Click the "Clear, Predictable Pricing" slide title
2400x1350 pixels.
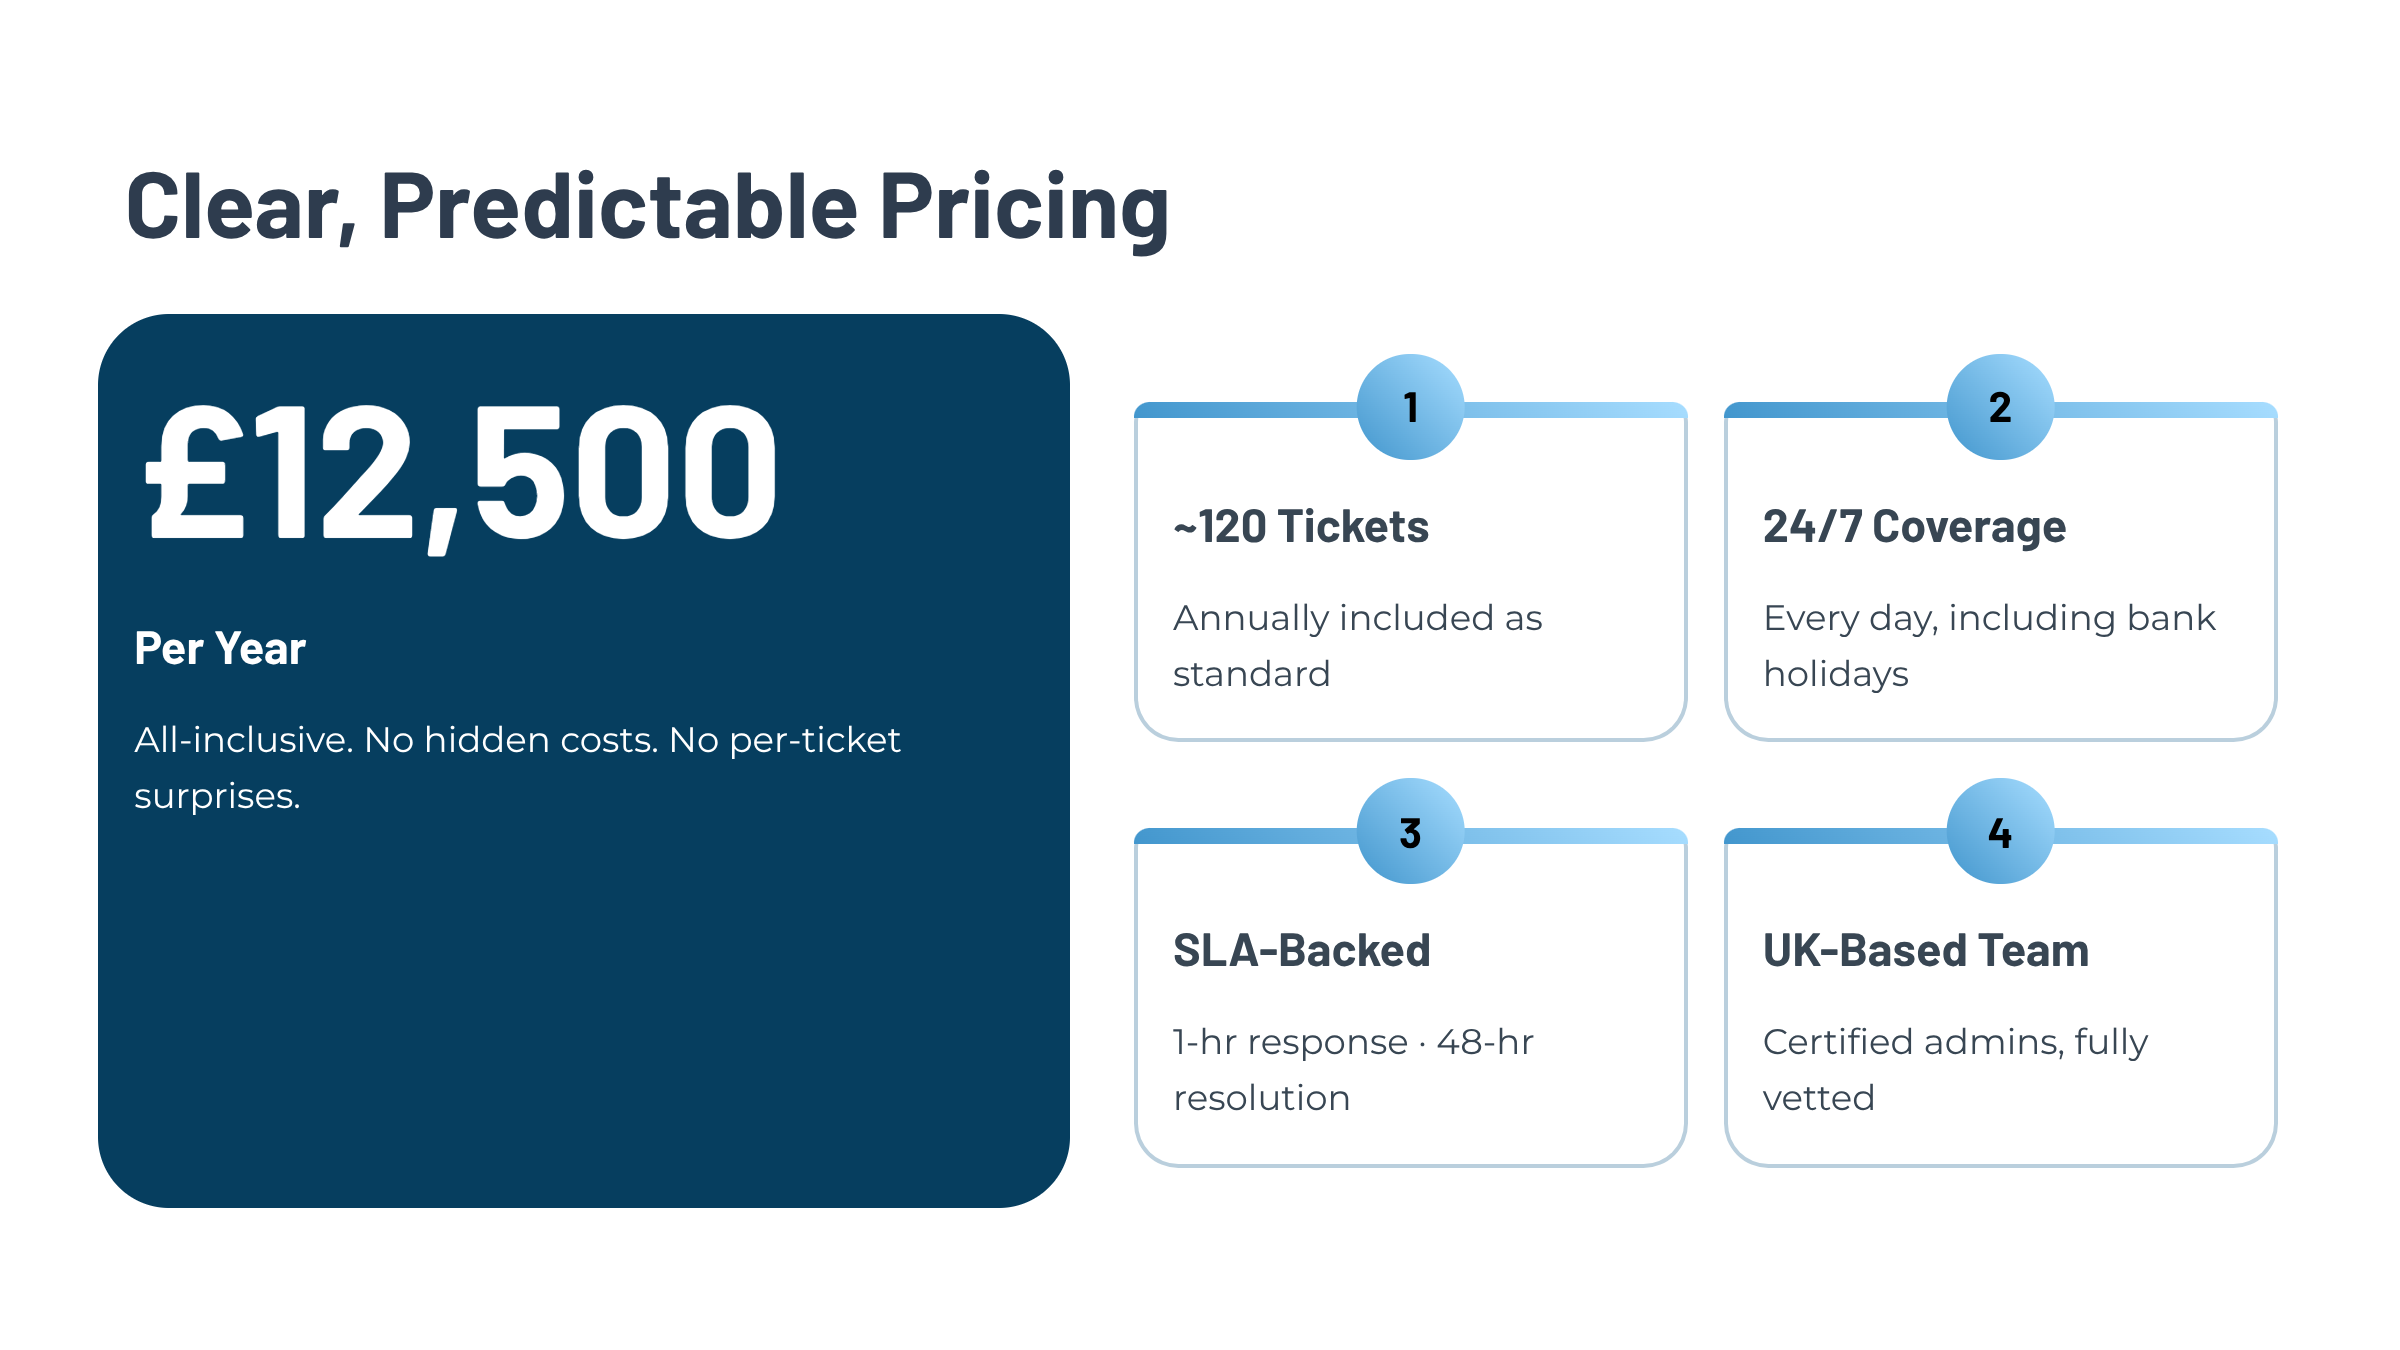(647, 207)
